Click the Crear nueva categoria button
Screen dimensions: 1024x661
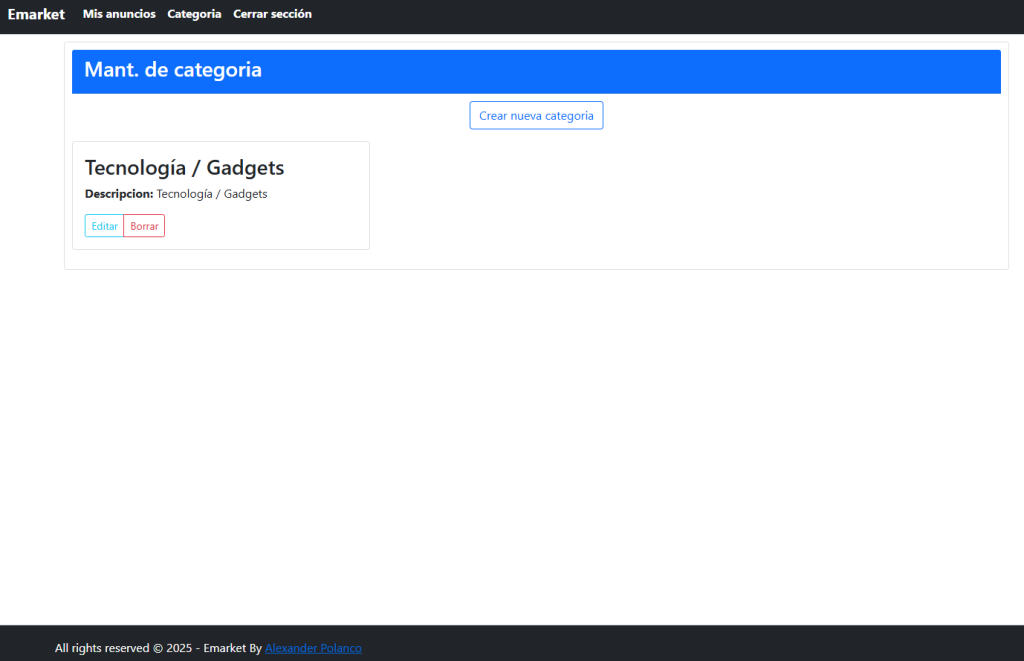[536, 116]
